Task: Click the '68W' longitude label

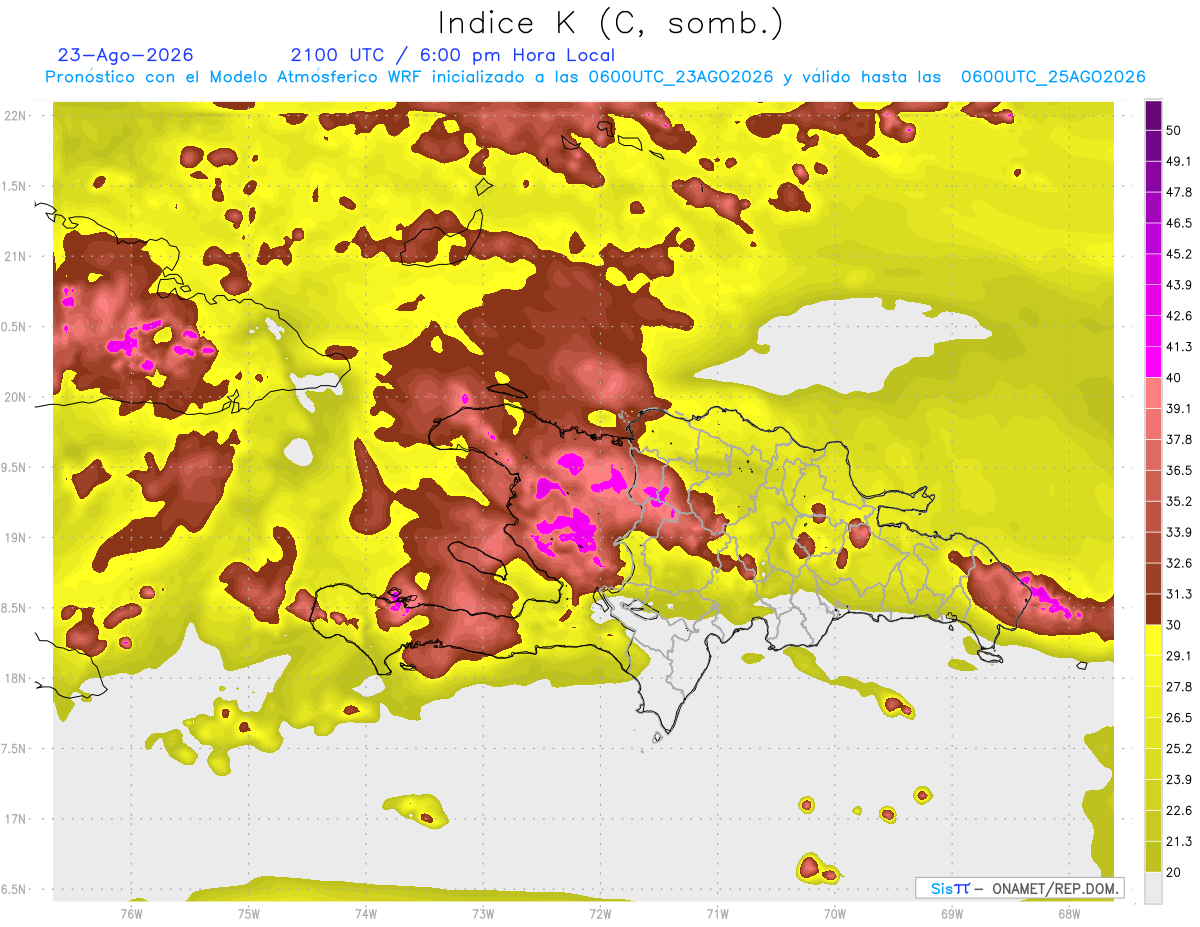Action: click(x=1068, y=913)
